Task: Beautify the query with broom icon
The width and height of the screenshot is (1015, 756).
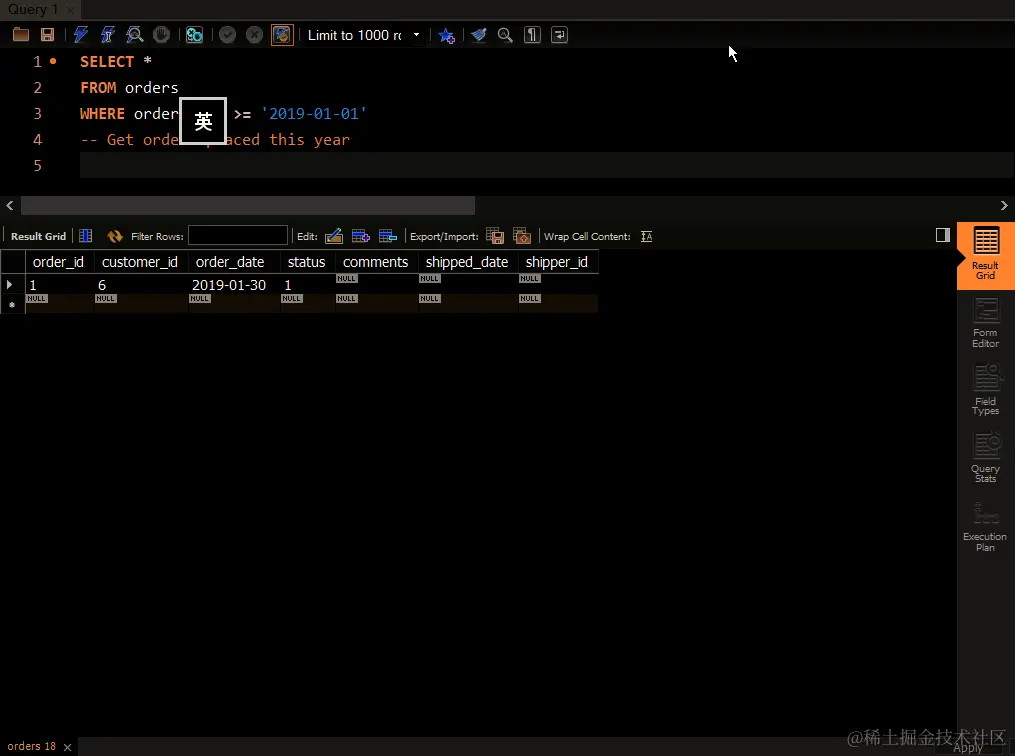Action: click(x=478, y=35)
